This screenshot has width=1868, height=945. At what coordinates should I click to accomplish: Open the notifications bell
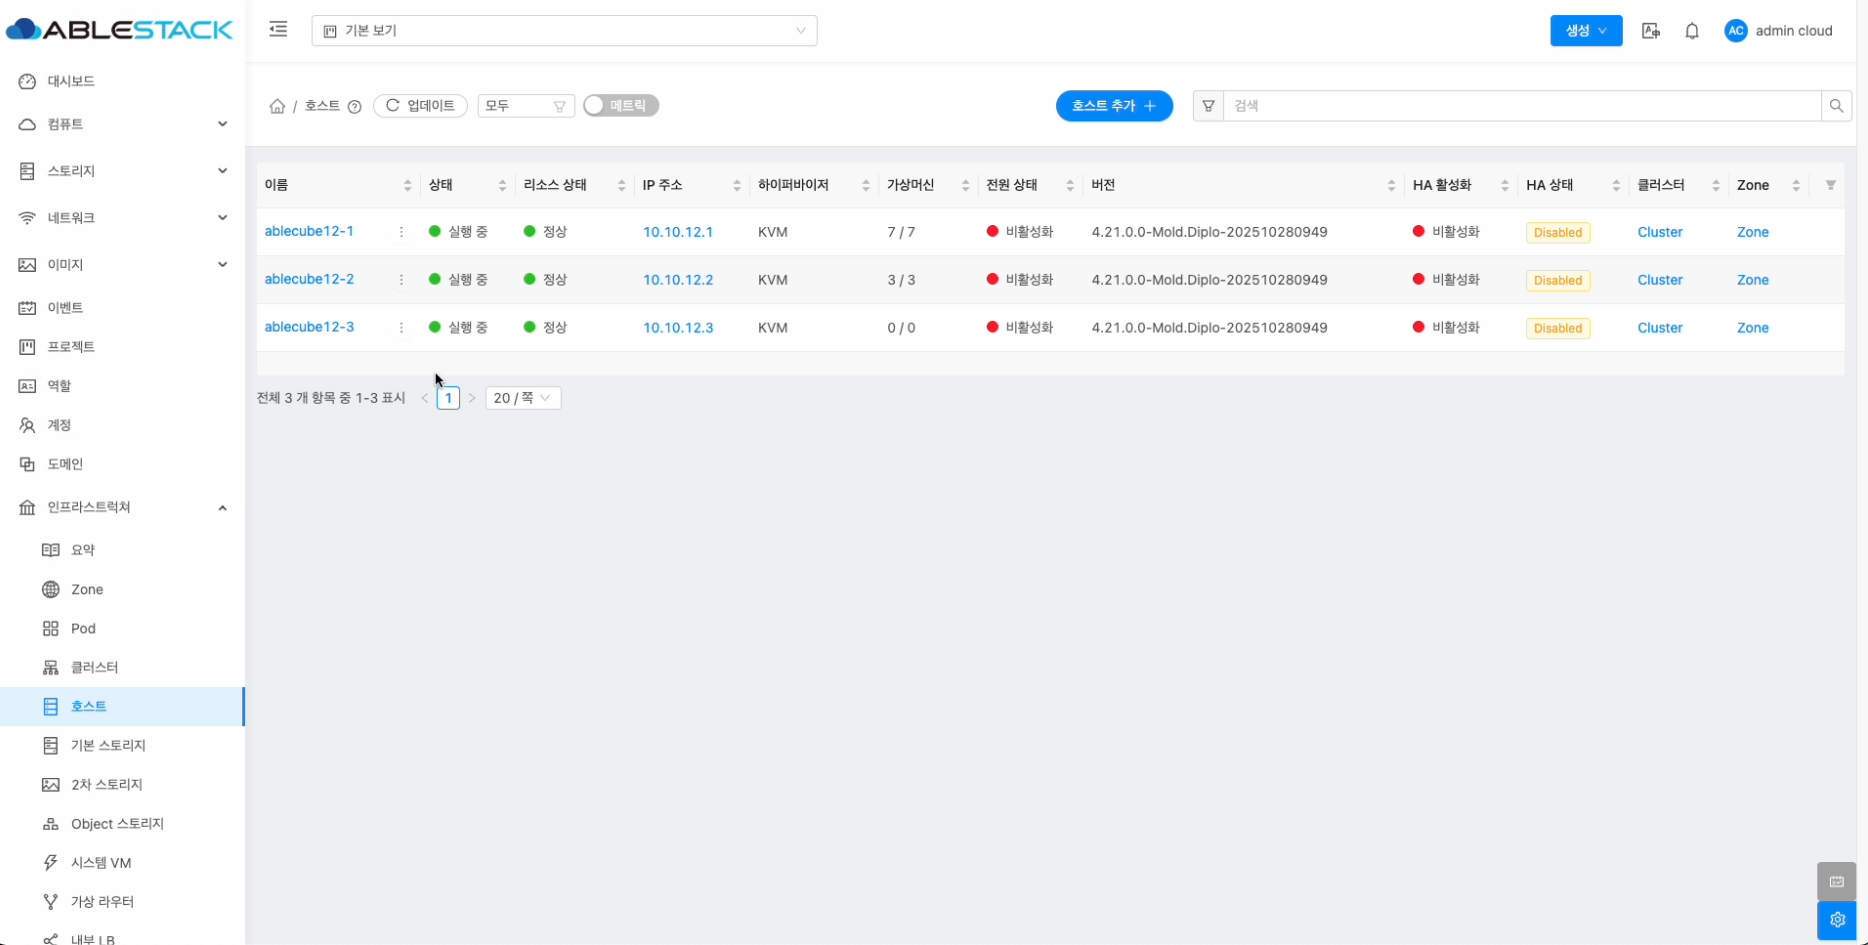[x=1691, y=31]
